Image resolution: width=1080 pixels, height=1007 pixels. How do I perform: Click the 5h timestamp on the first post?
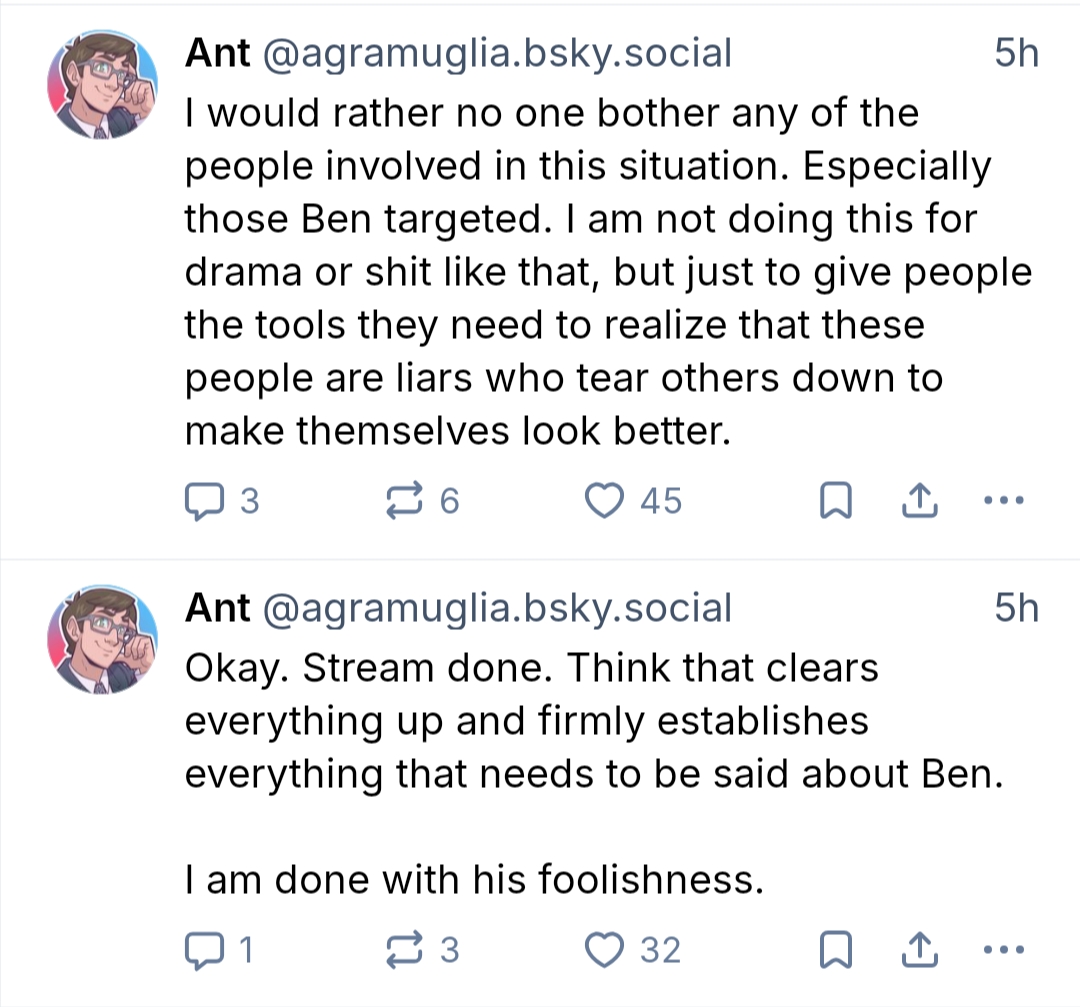click(x=1017, y=53)
